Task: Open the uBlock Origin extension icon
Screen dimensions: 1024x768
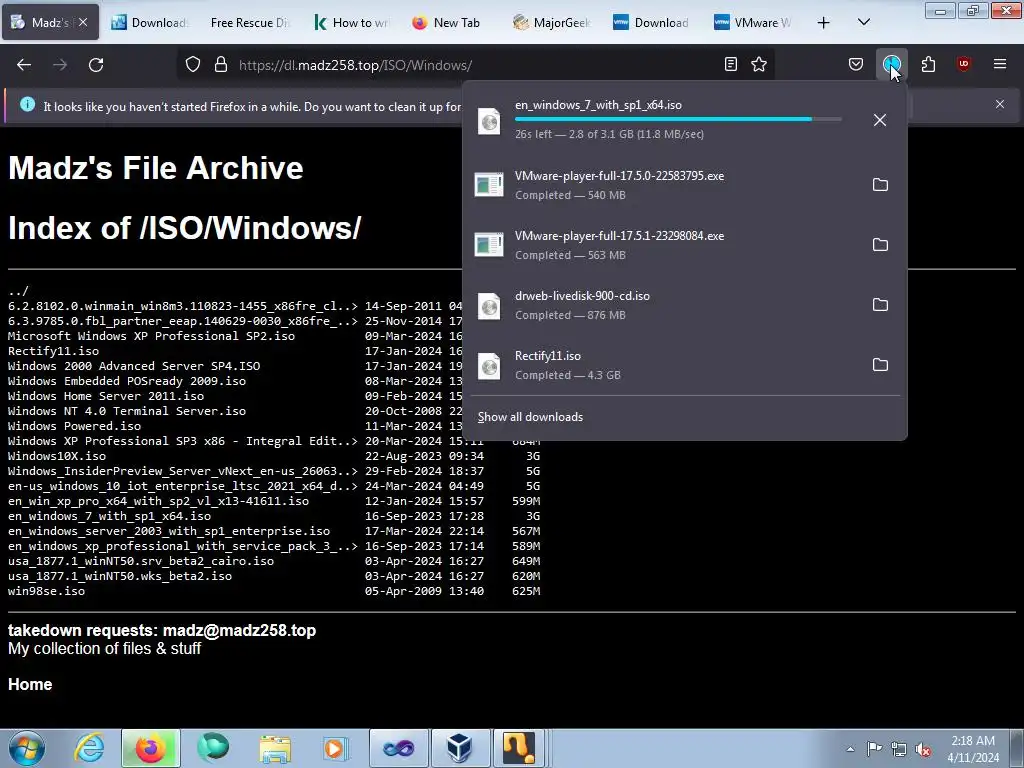Action: 963,65
